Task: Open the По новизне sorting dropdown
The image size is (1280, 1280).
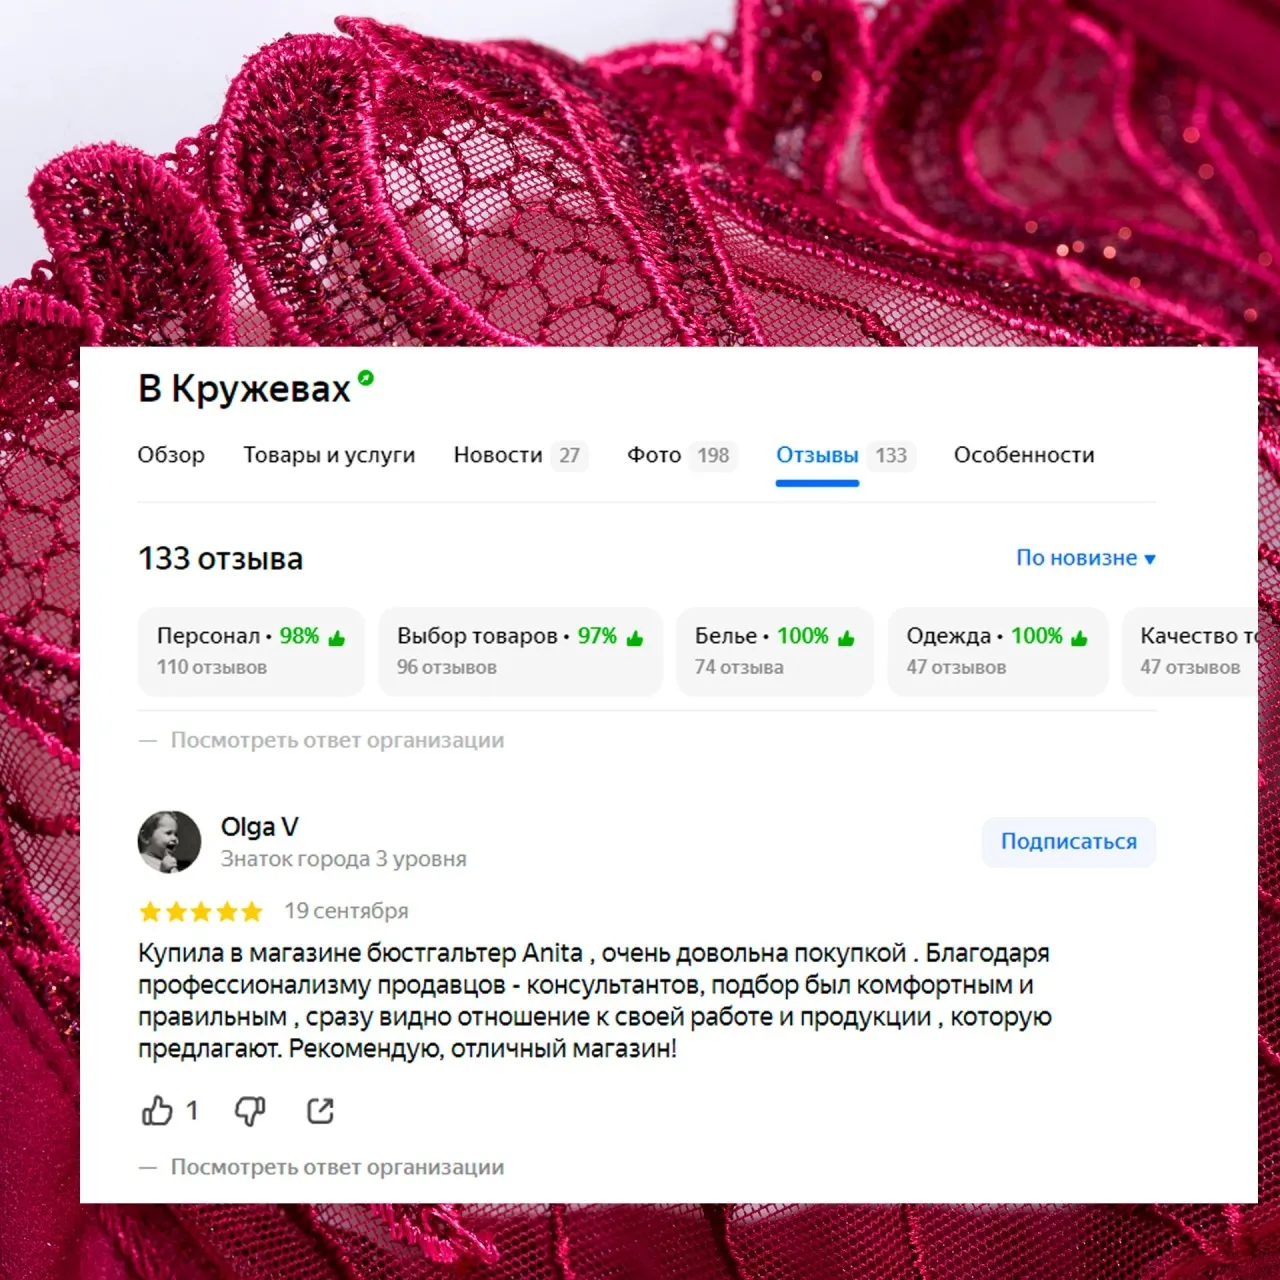Action: coord(1086,558)
